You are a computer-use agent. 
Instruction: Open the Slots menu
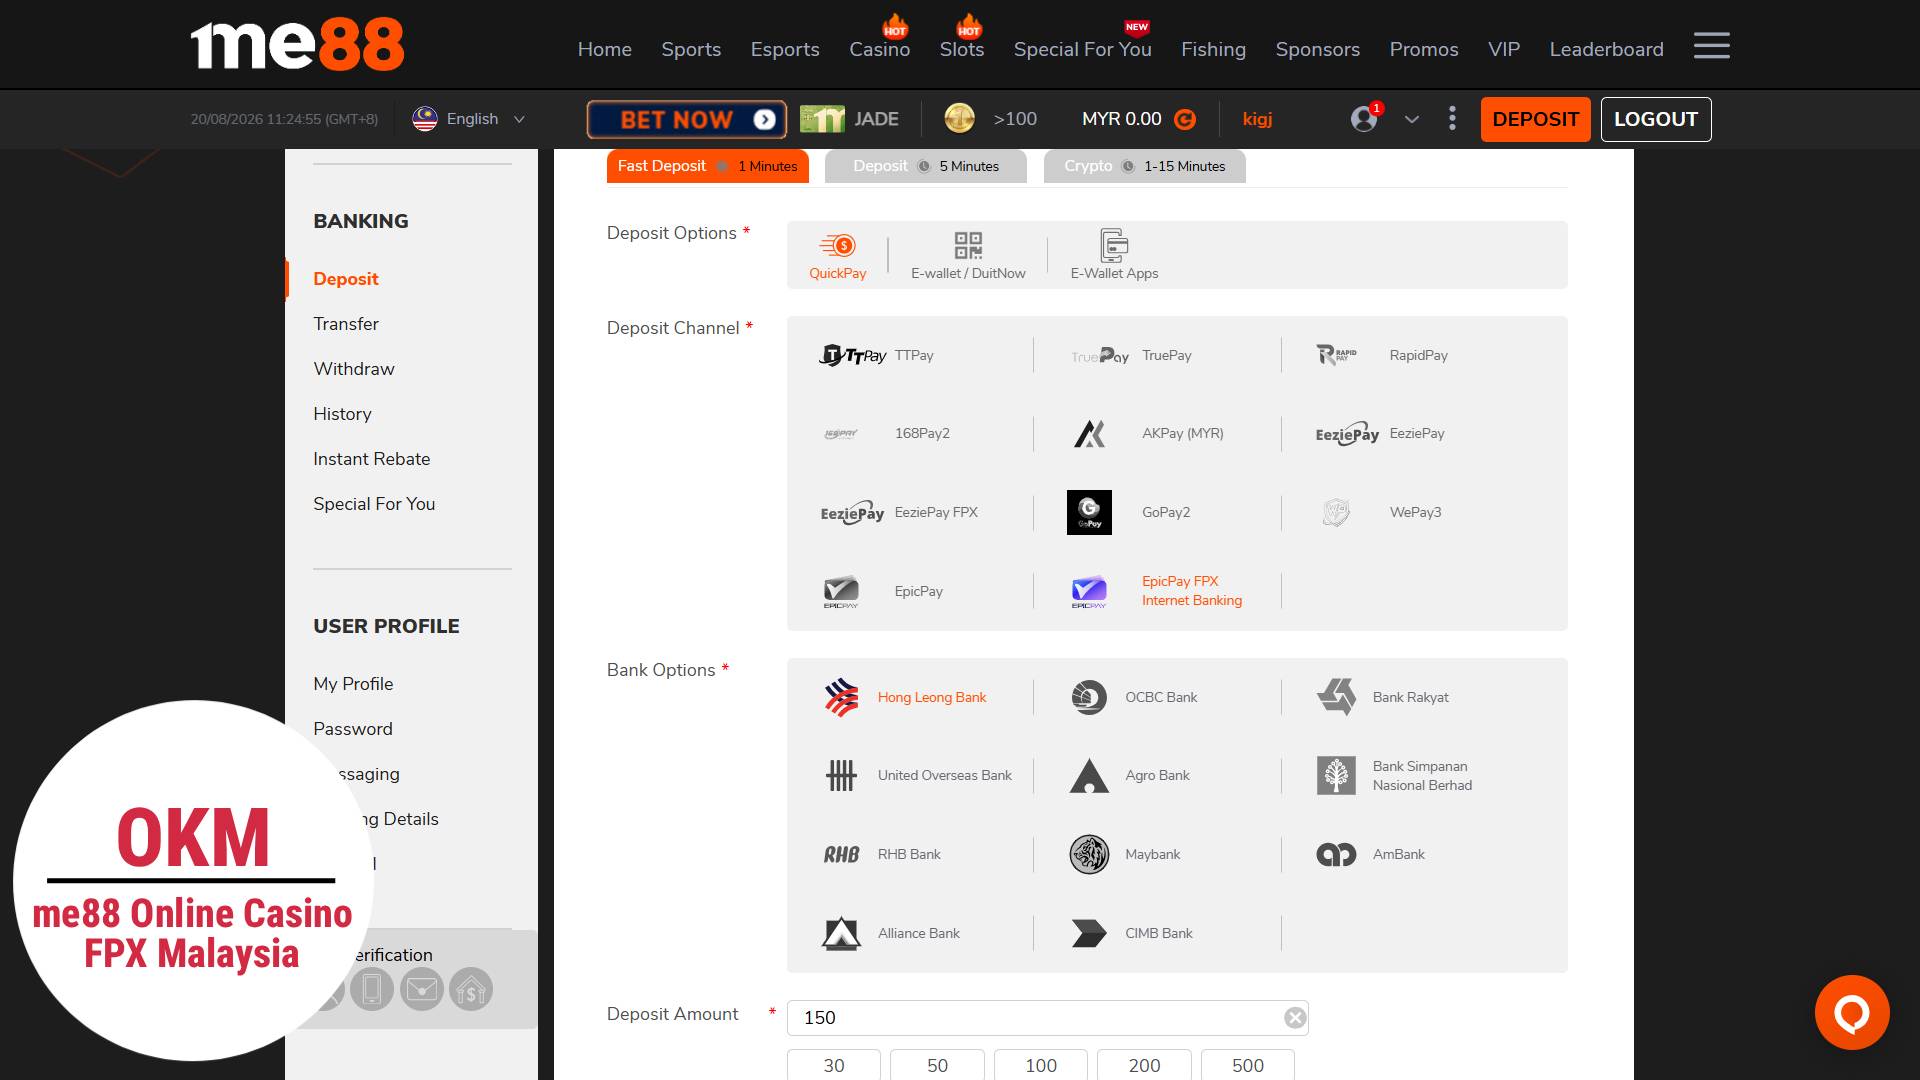962,49
